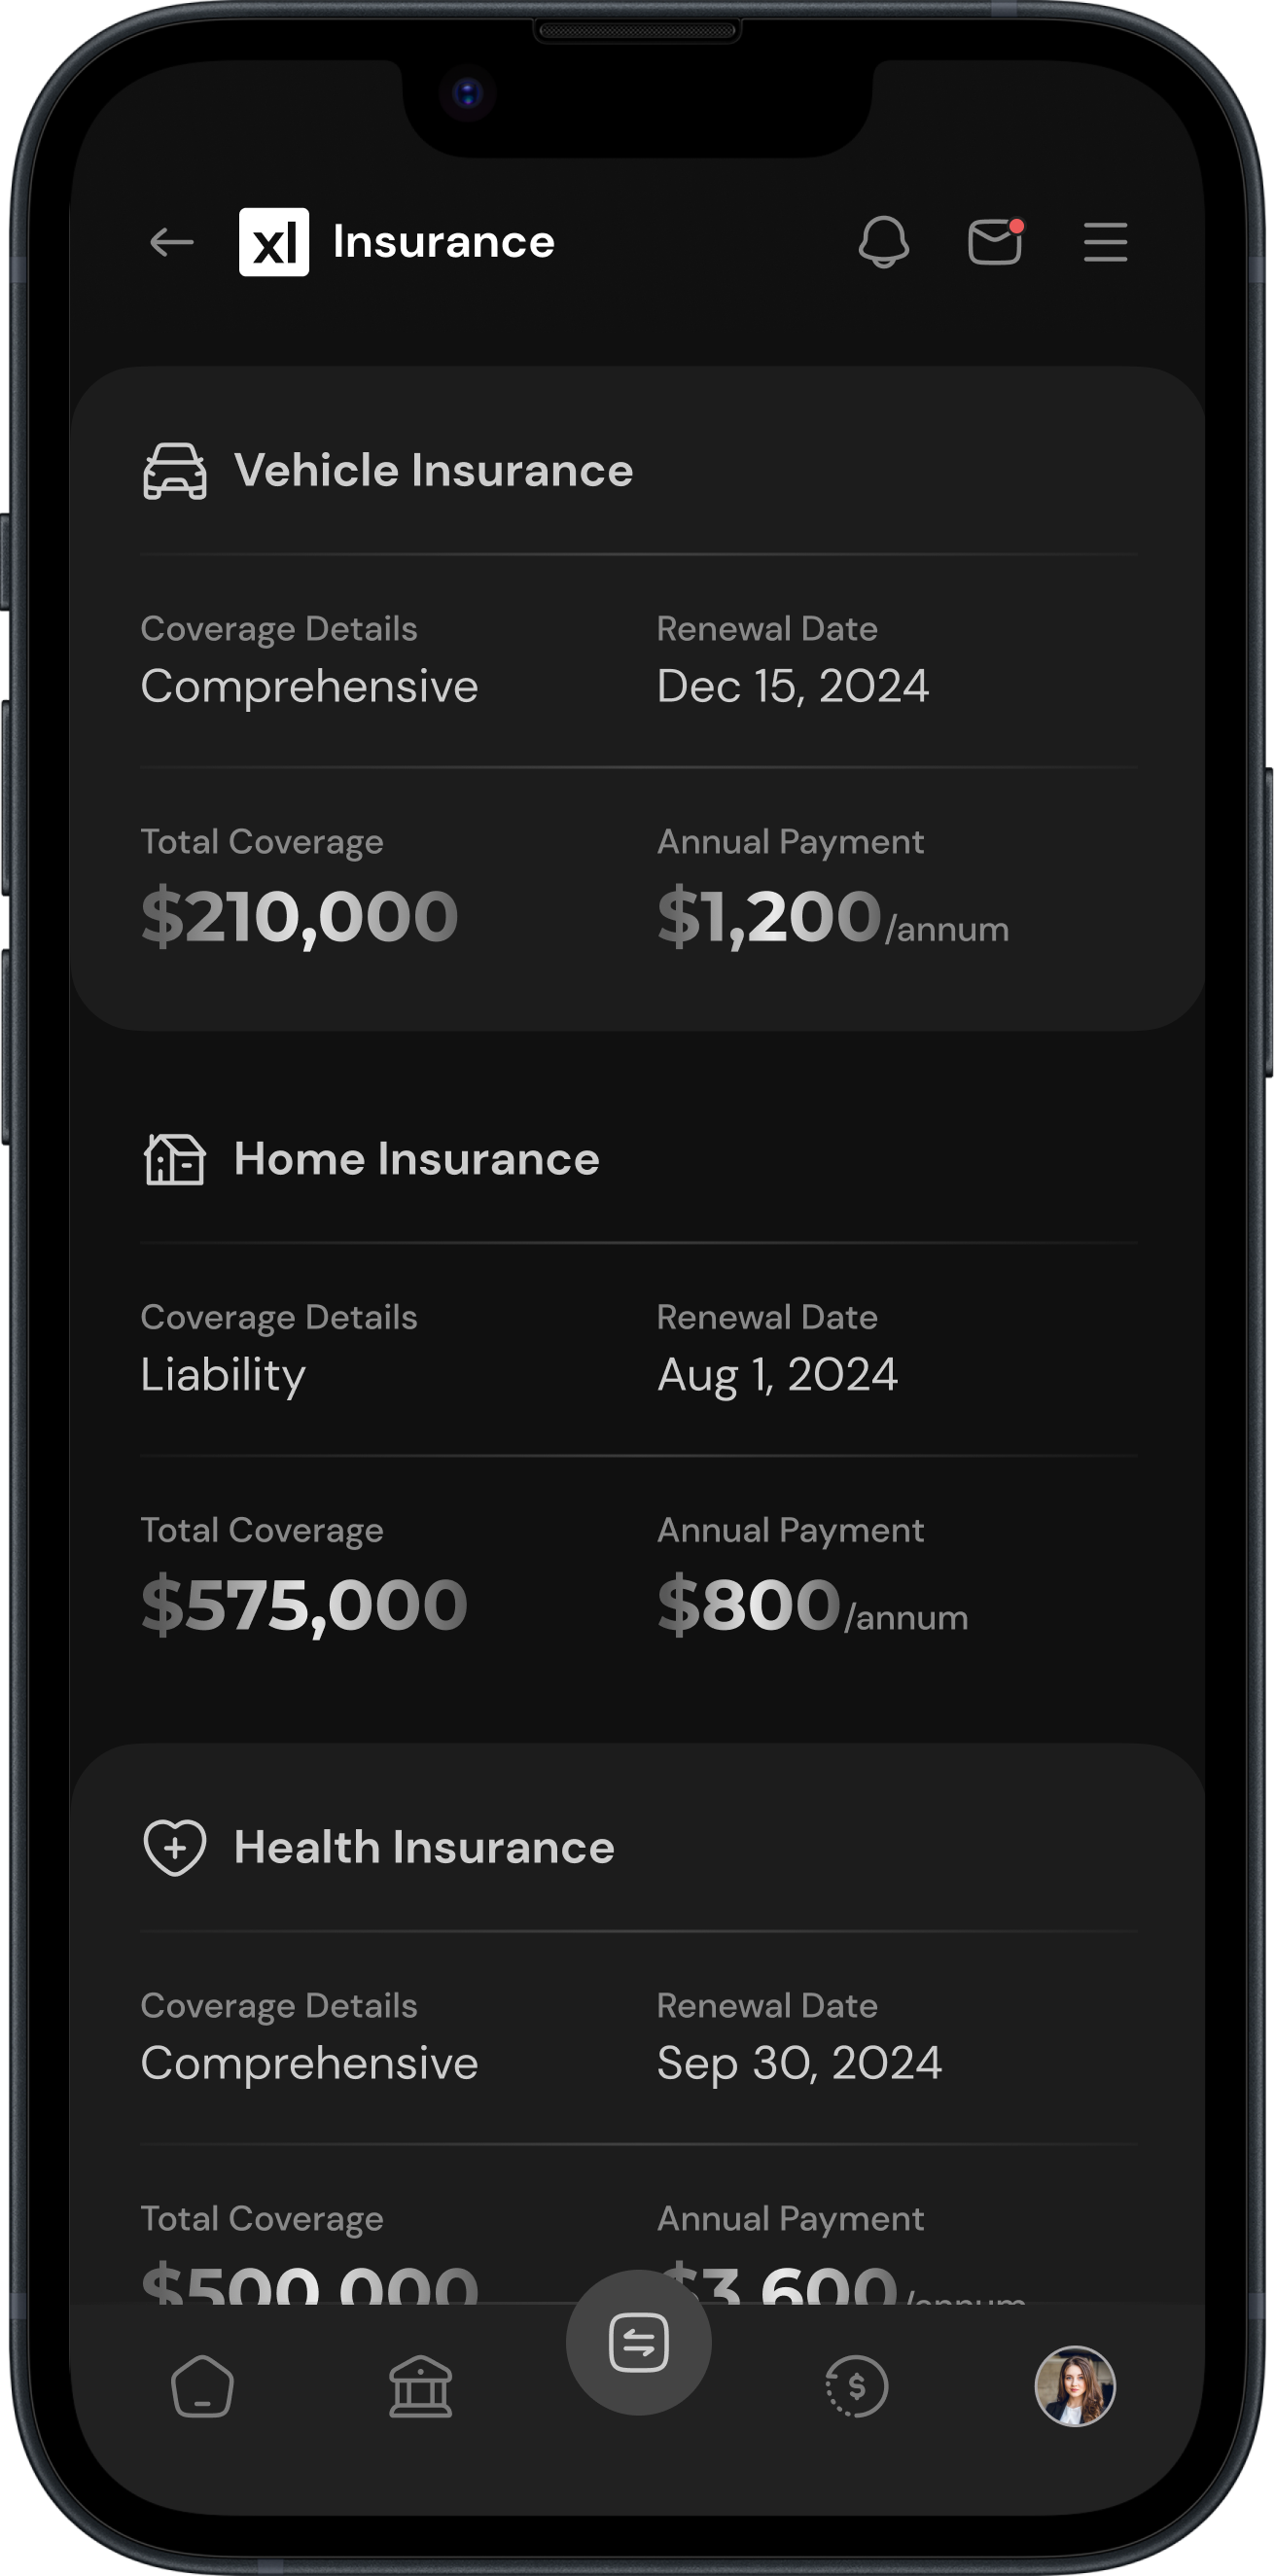The image size is (1275, 2576).
Task: Open the hamburger menu
Action: 1105,242
